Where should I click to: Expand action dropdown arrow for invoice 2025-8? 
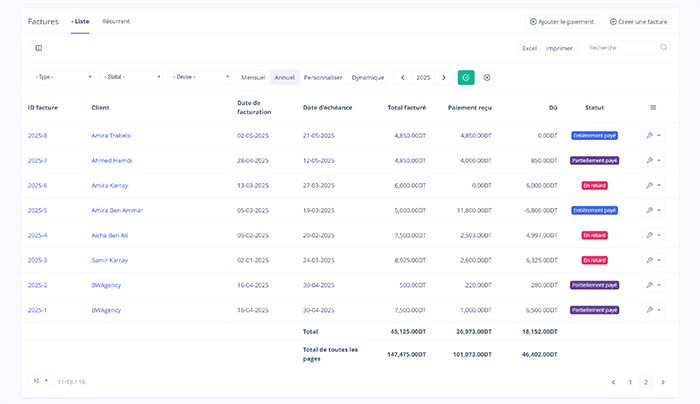(x=659, y=135)
